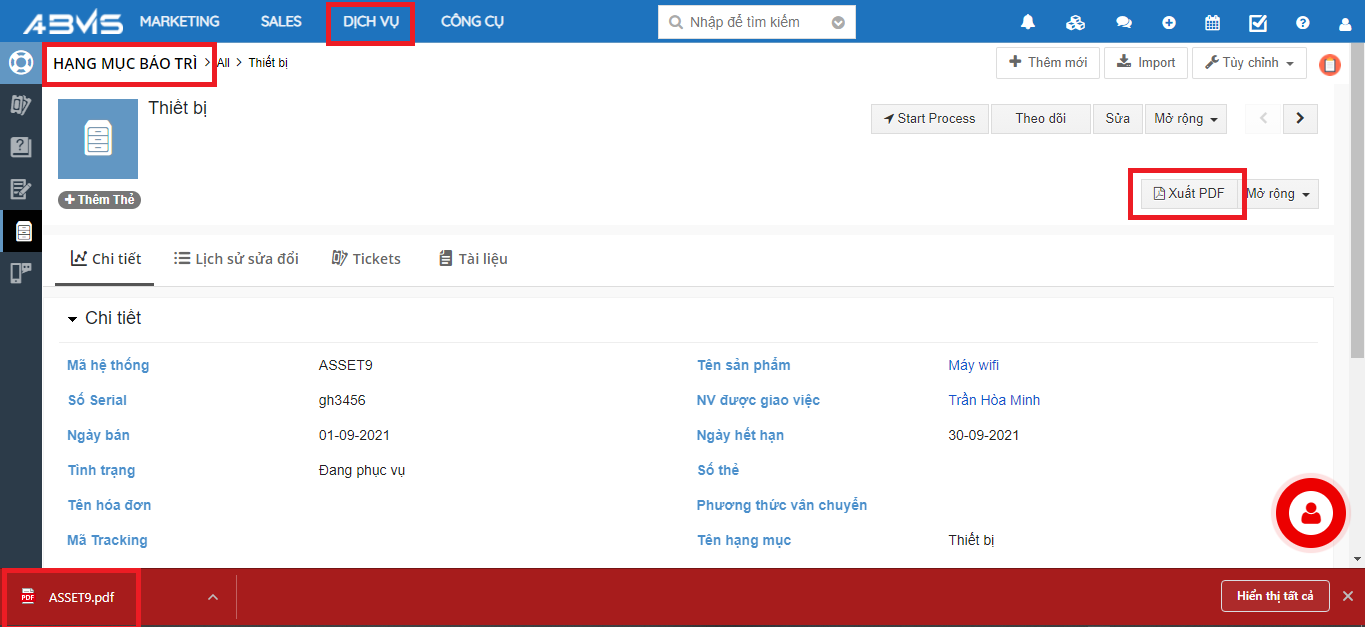Viewport: 1365px width, 627px height.
Task: Collapse the Chi tiết section
Action: (72, 319)
